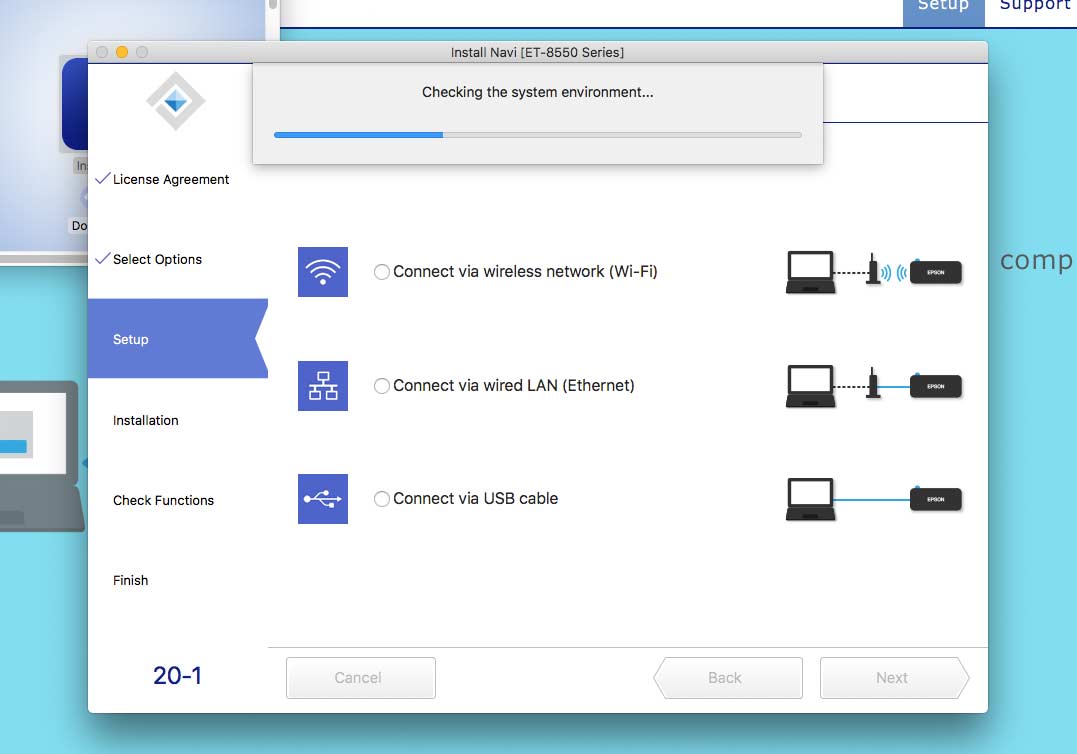Screen dimensions: 1077x754
Task: Select Connect via wireless network (Wi-Fi)
Action: (x=382, y=272)
